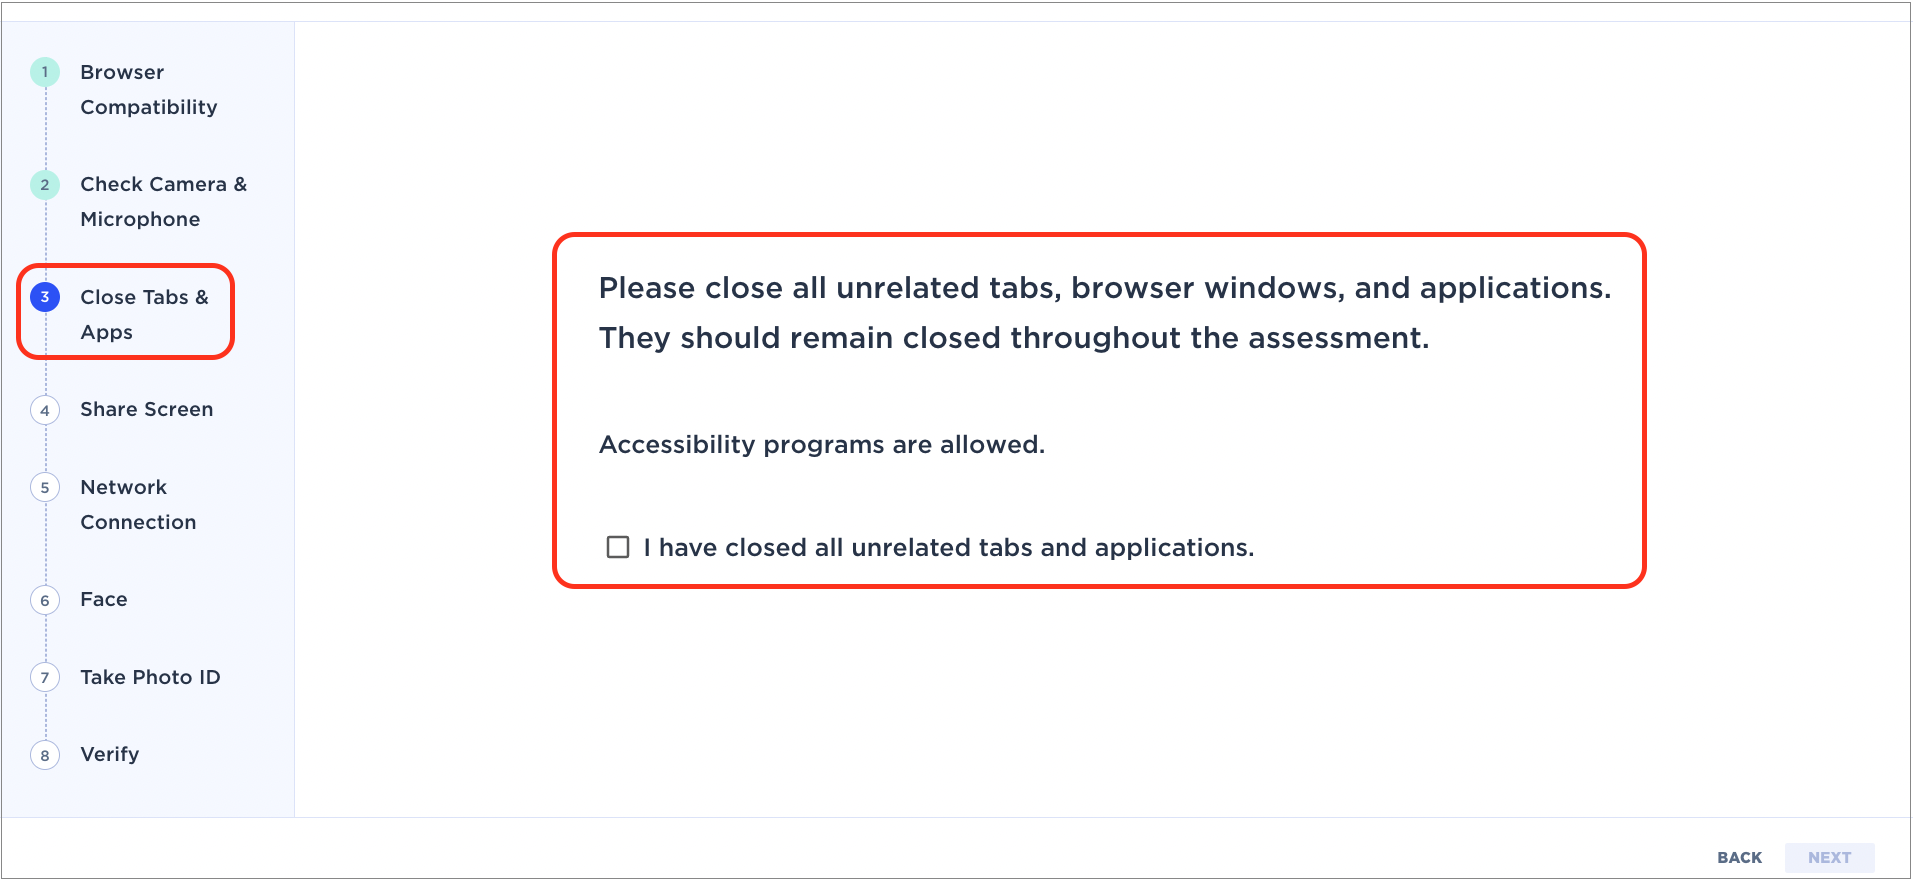Select Network Connection step

click(x=138, y=504)
